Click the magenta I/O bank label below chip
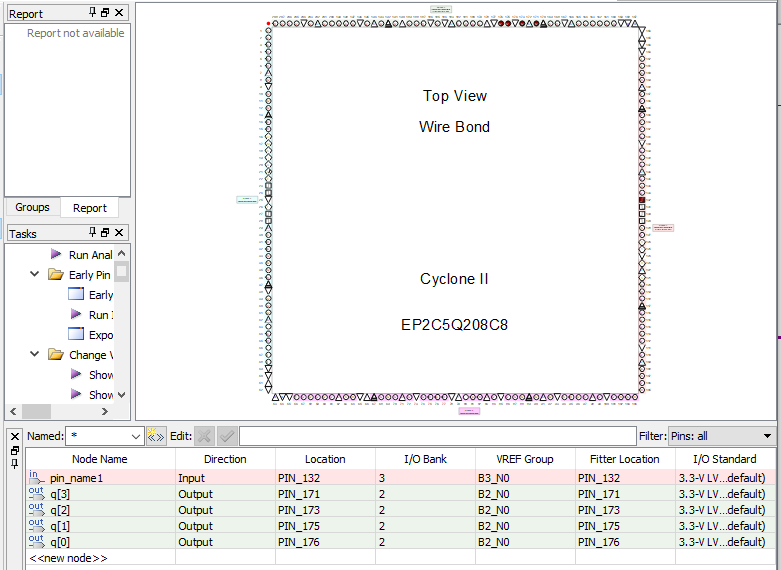The width and height of the screenshot is (781, 570). coord(469,411)
